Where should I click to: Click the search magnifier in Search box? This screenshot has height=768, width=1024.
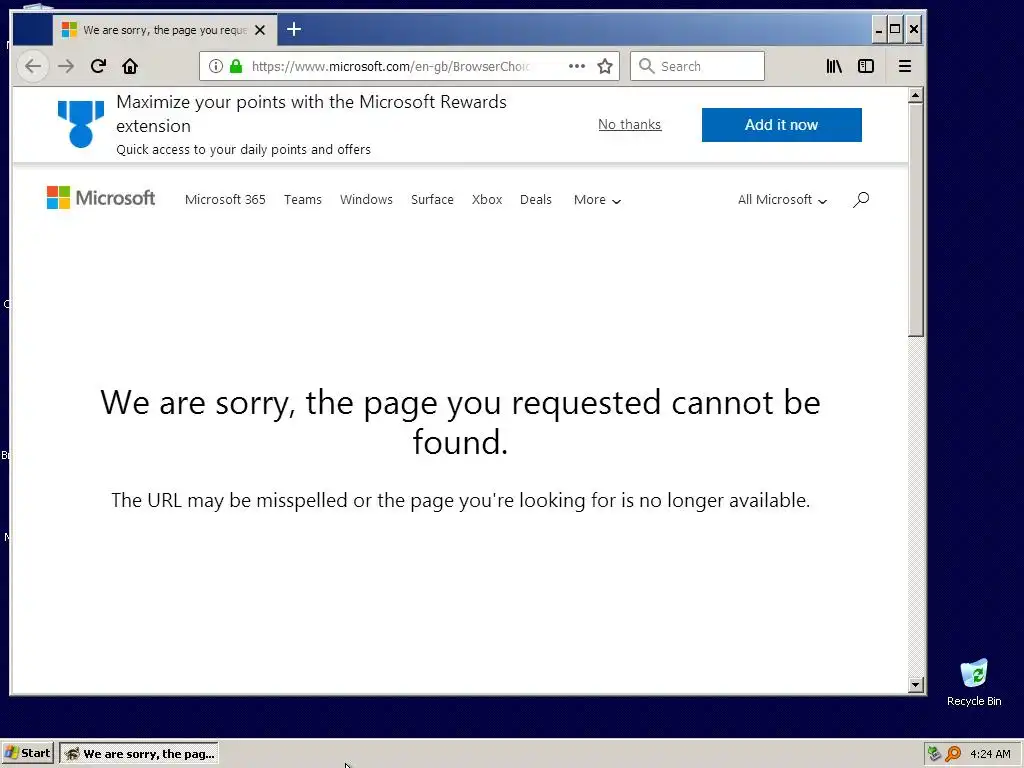646,66
